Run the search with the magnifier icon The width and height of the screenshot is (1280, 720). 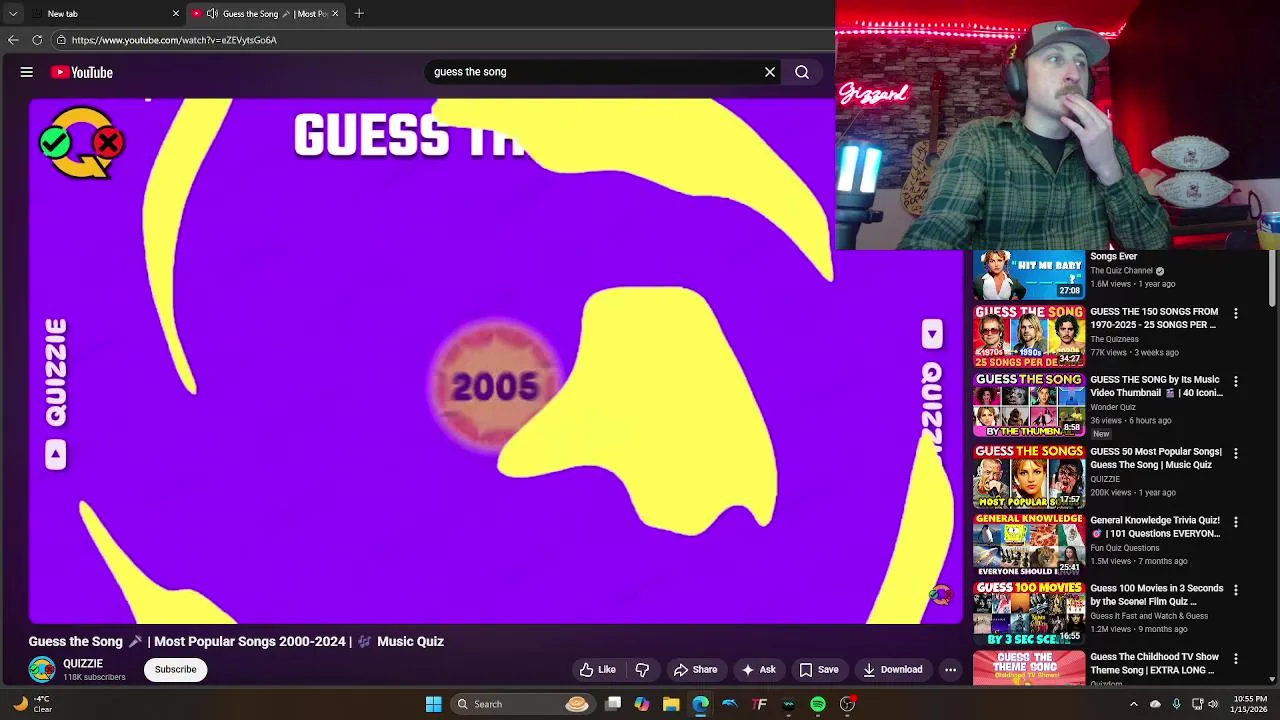[802, 72]
